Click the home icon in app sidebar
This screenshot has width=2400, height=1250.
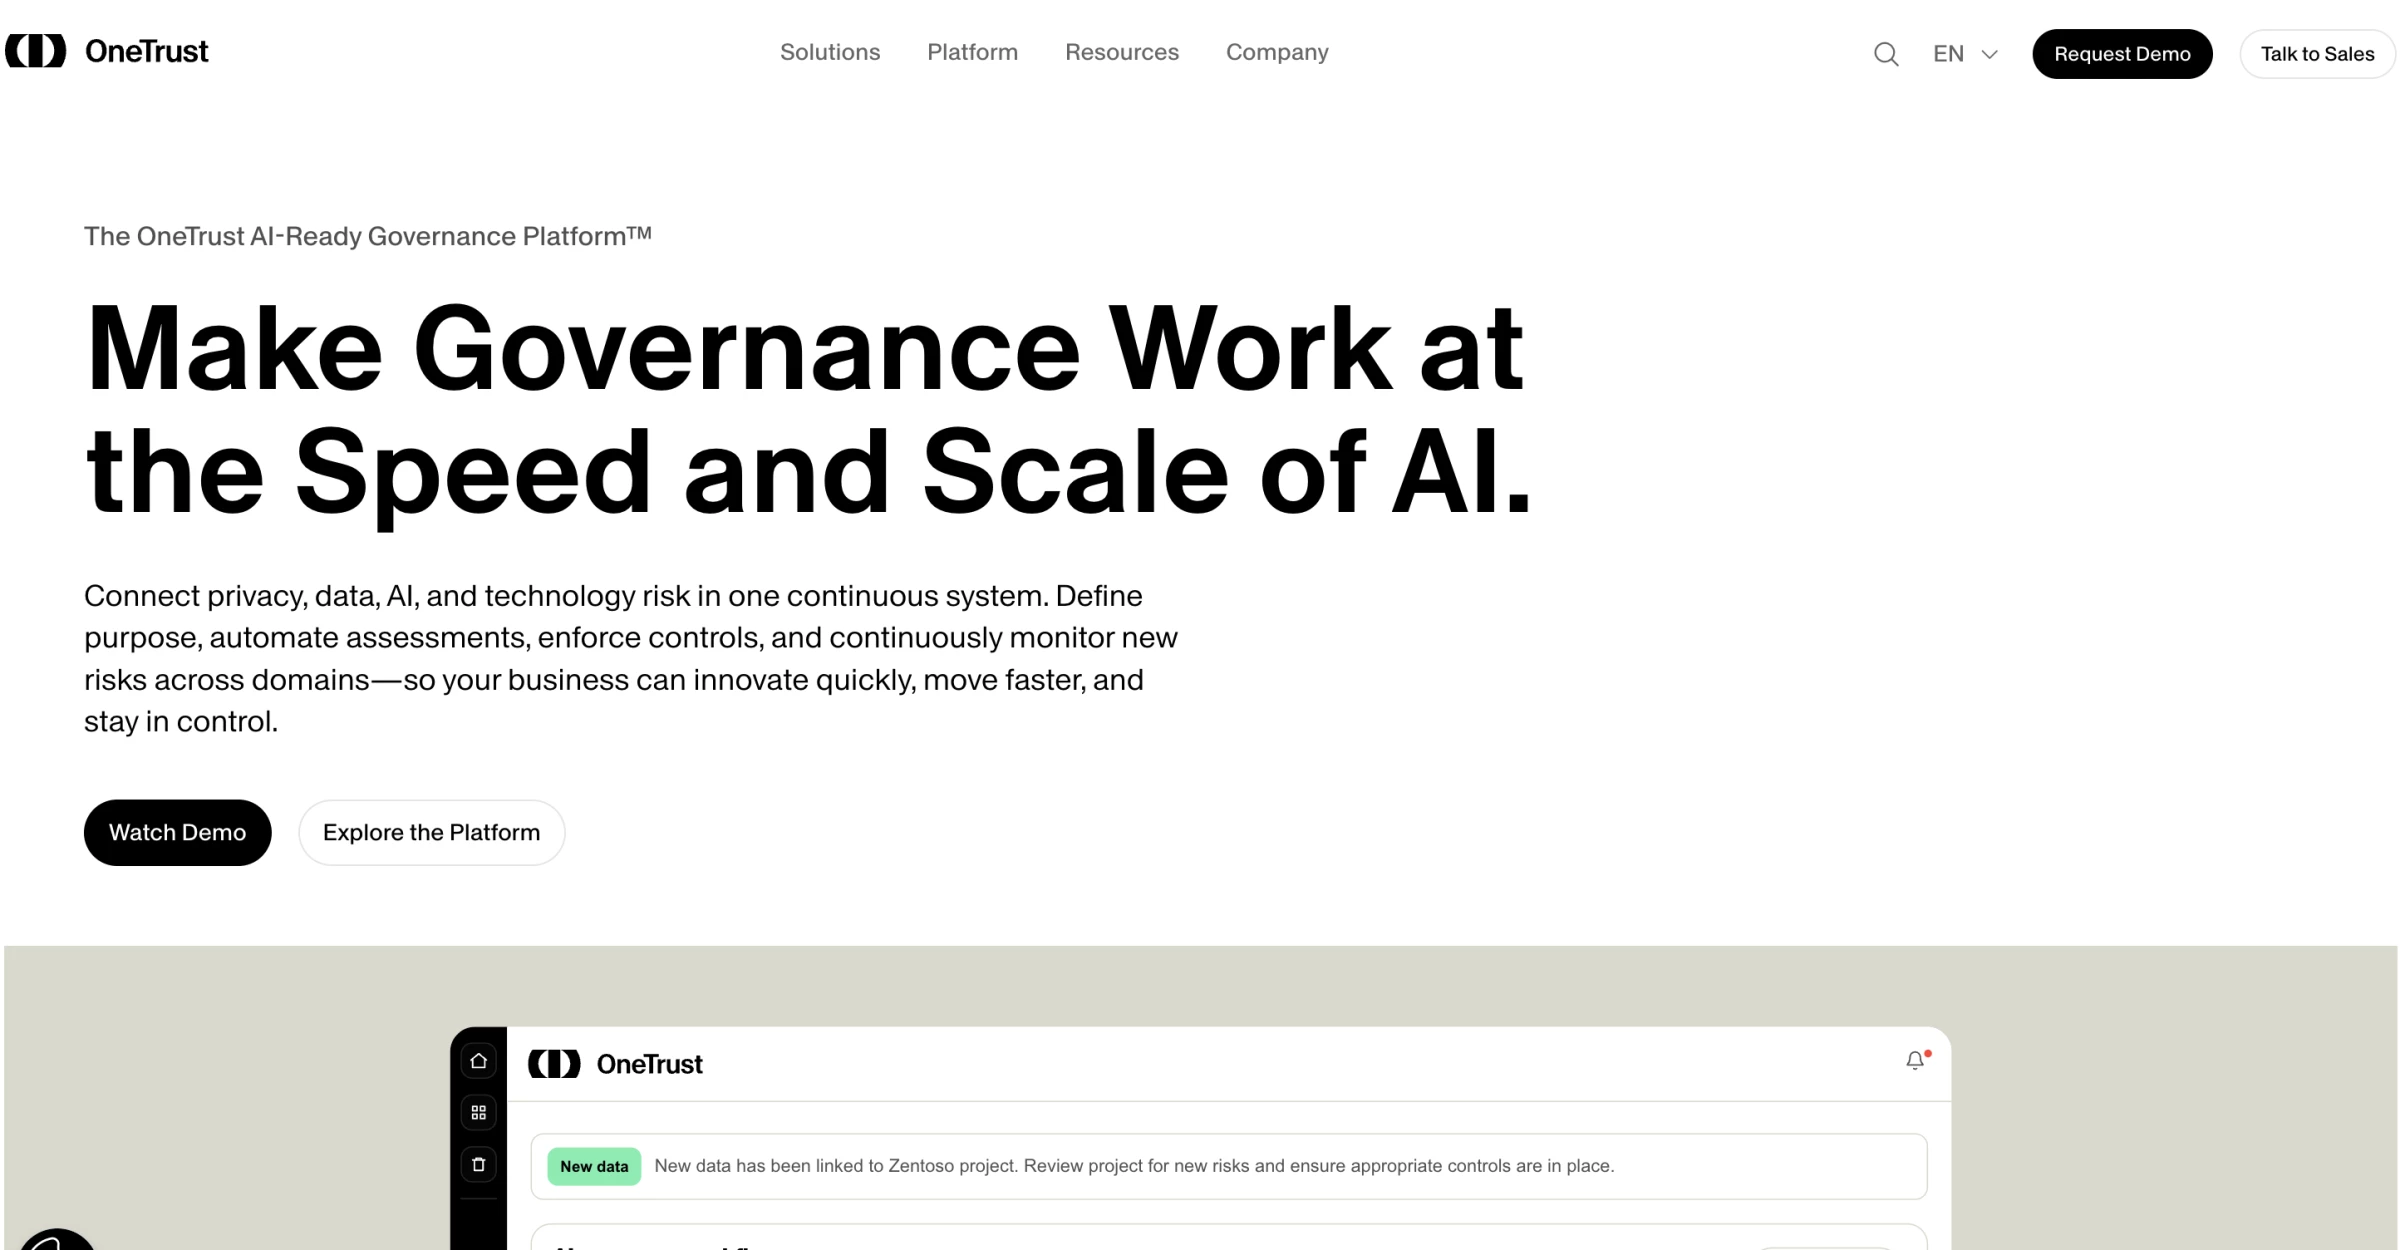(479, 1061)
